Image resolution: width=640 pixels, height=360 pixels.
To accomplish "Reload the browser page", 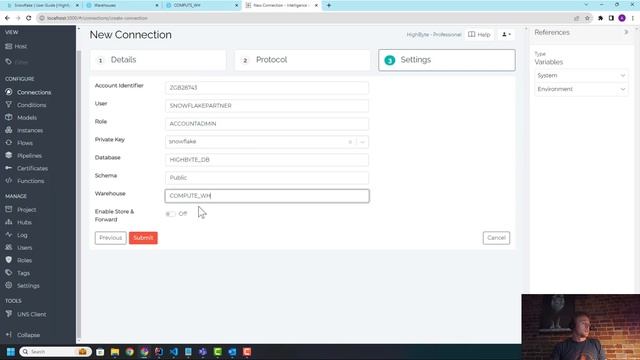I will click(29, 18).
